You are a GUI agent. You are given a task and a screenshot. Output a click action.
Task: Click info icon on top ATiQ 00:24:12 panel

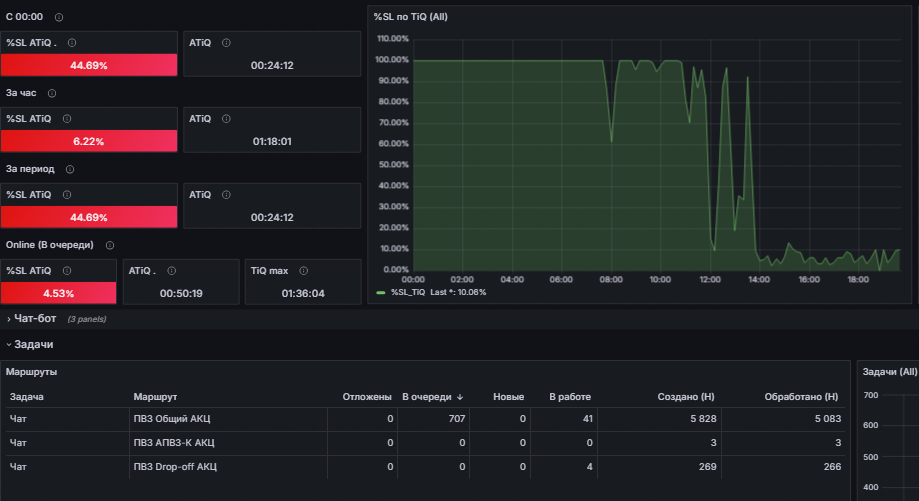pyautogui.click(x=226, y=43)
